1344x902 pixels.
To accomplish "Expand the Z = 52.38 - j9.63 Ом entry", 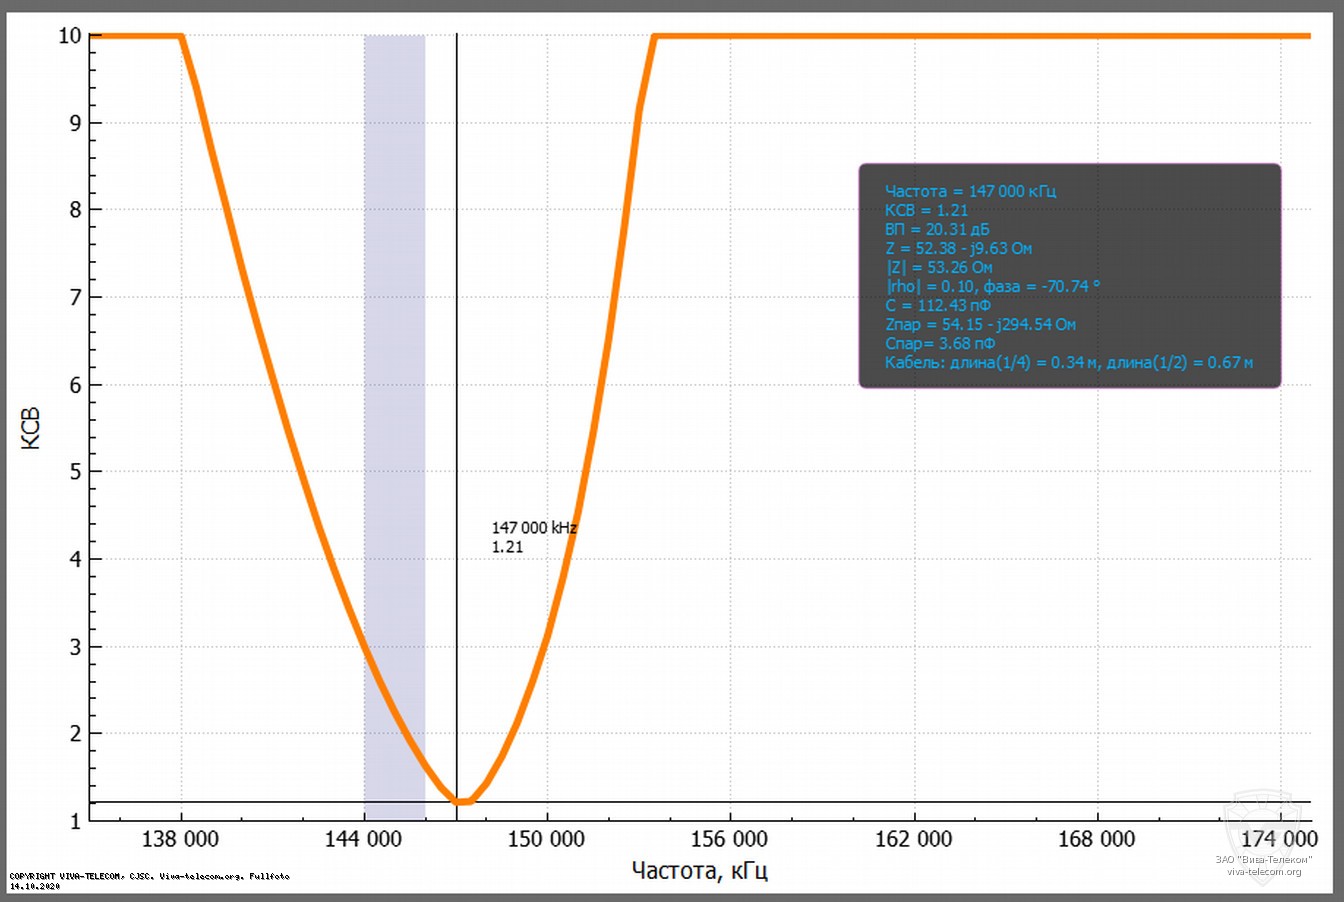I will coord(958,248).
